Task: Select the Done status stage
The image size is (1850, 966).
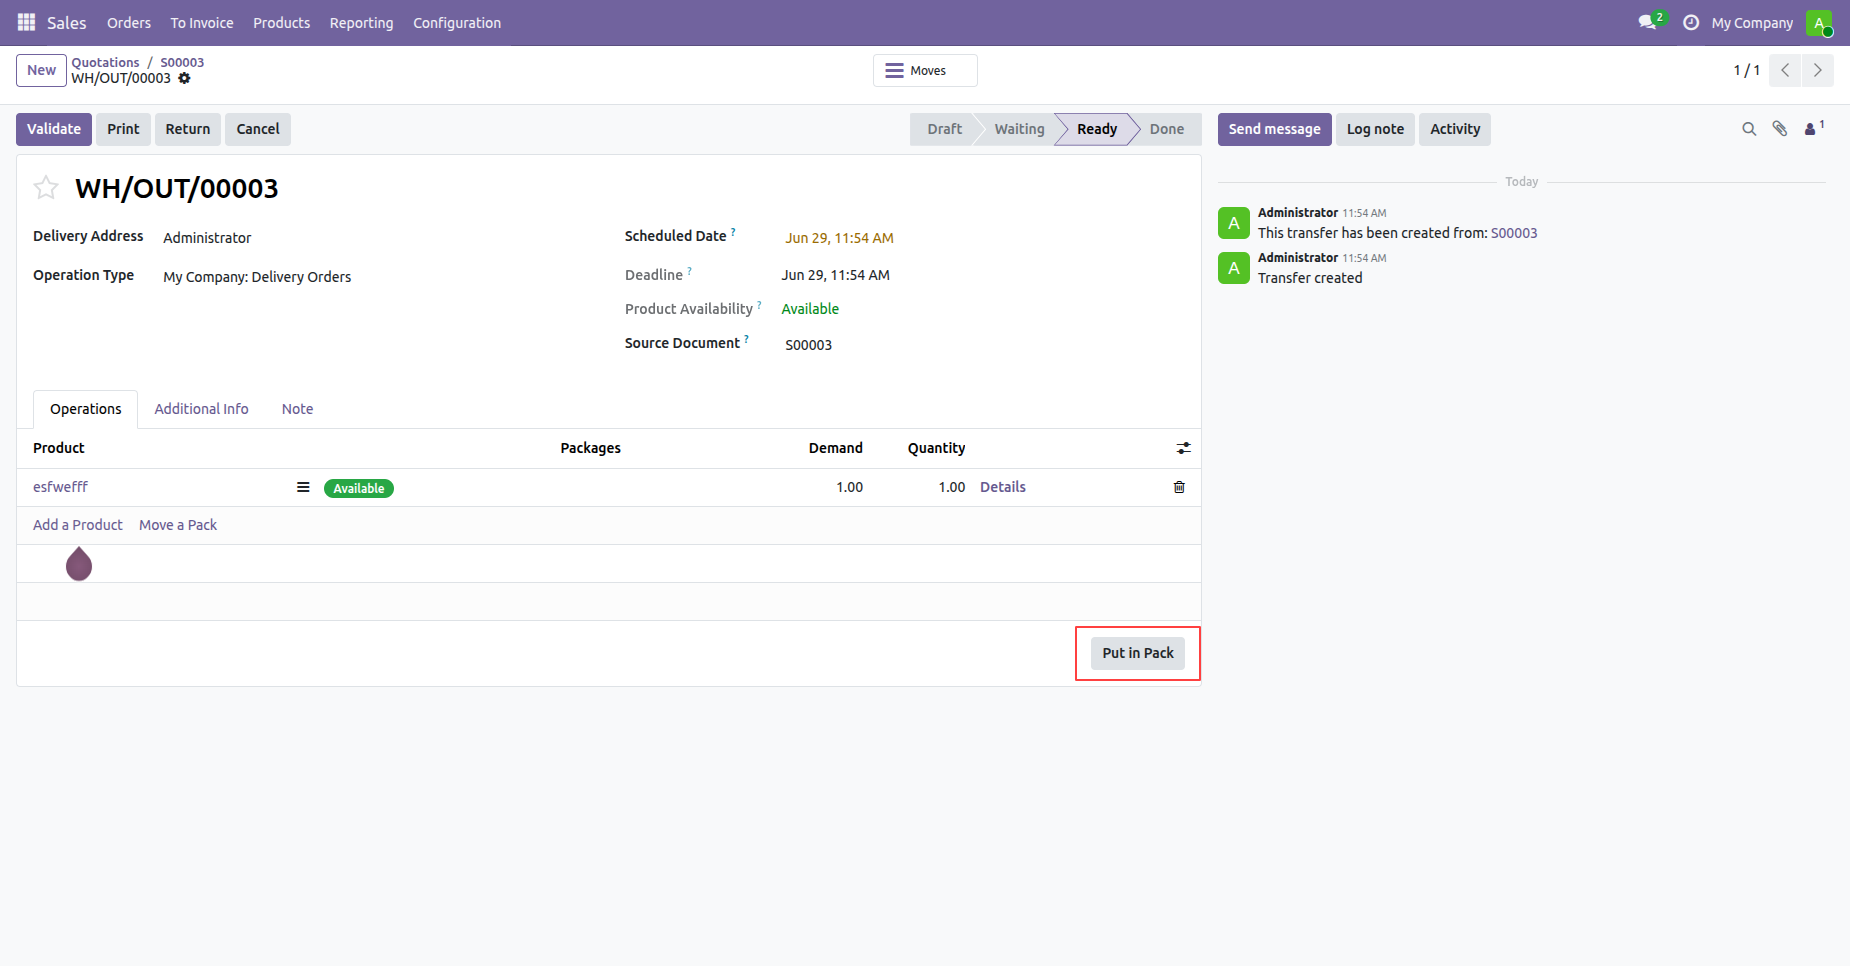Action: (x=1167, y=129)
